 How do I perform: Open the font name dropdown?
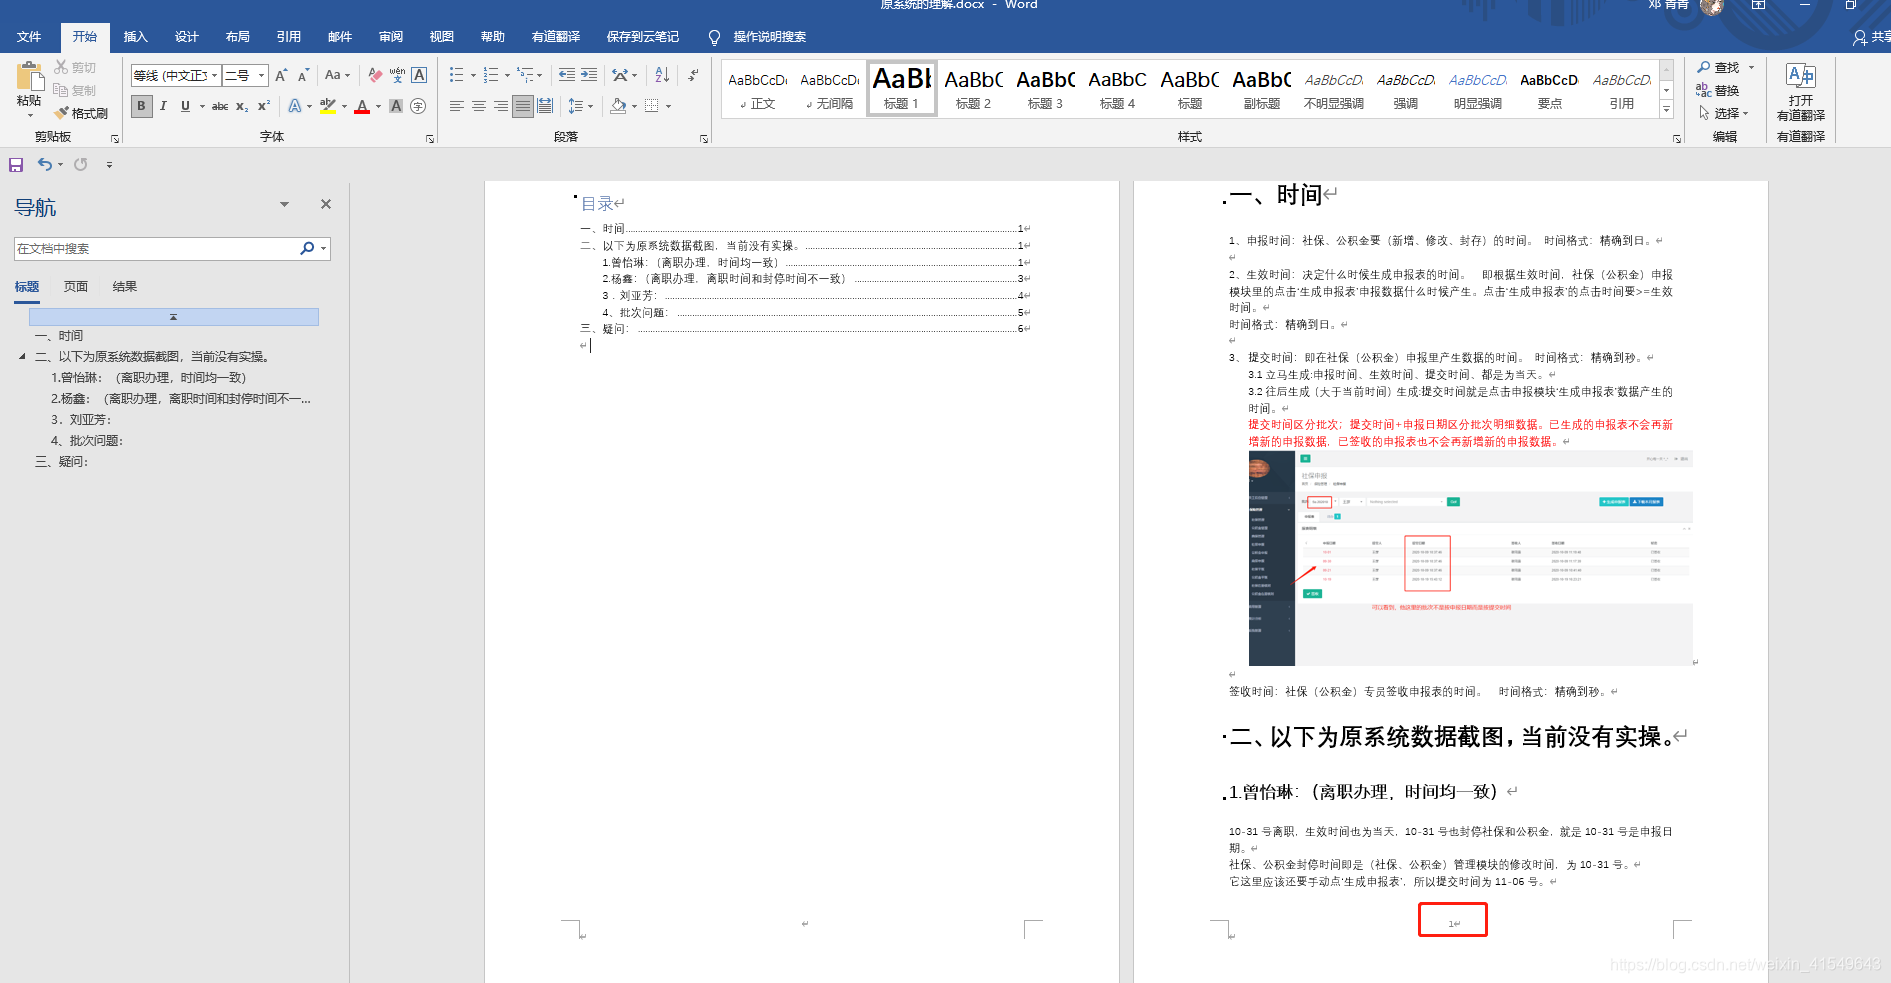pyautogui.click(x=214, y=75)
